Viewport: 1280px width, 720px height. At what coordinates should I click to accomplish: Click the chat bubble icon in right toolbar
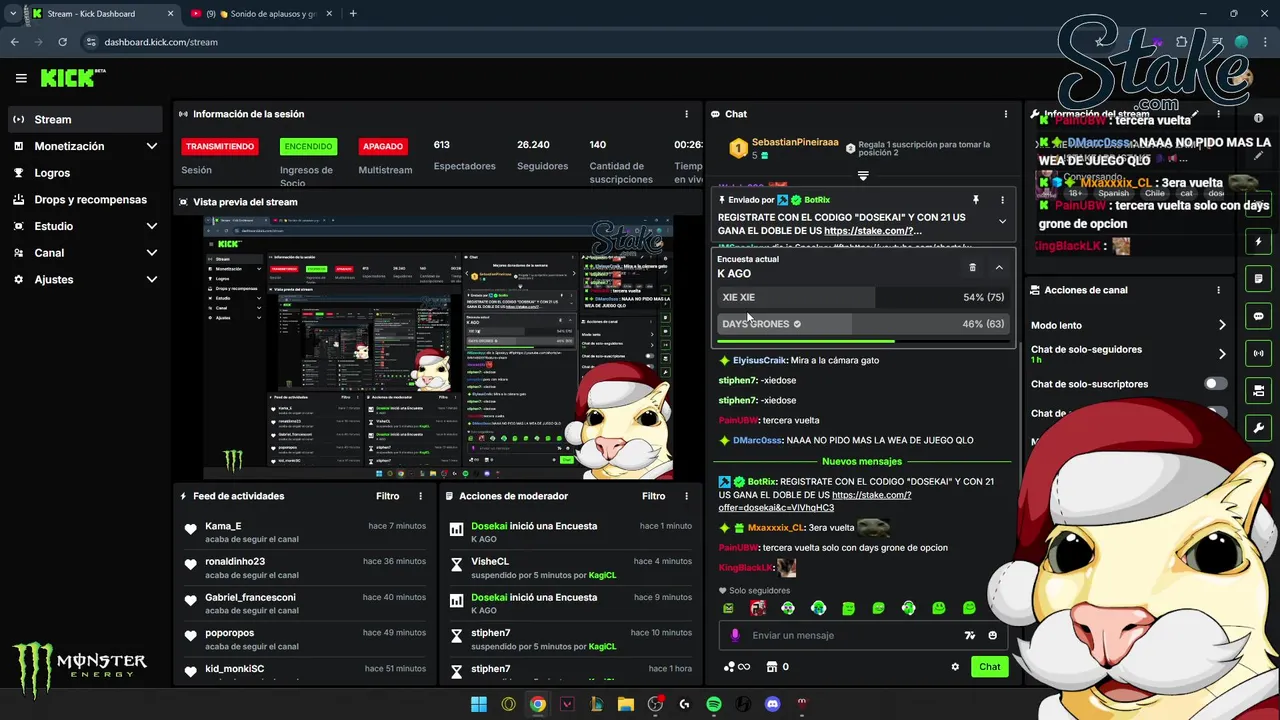(x=1258, y=316)
